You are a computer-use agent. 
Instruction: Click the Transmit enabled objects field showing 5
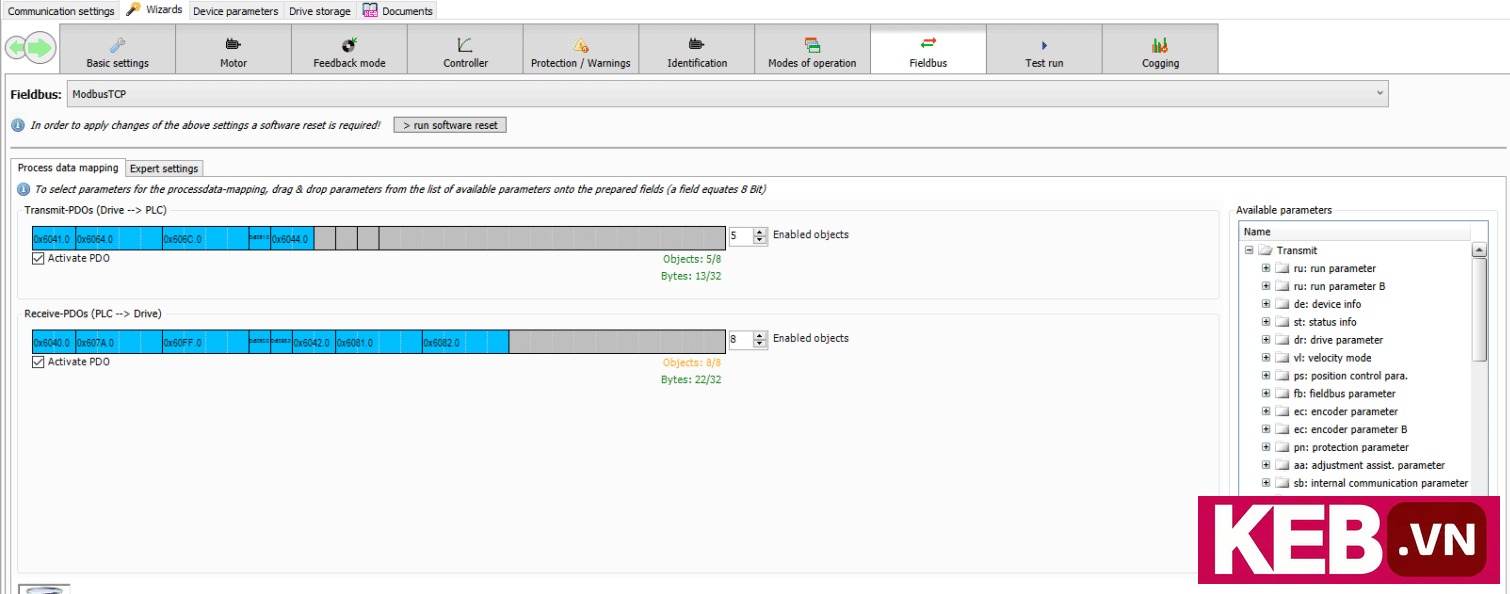(741, 236)
